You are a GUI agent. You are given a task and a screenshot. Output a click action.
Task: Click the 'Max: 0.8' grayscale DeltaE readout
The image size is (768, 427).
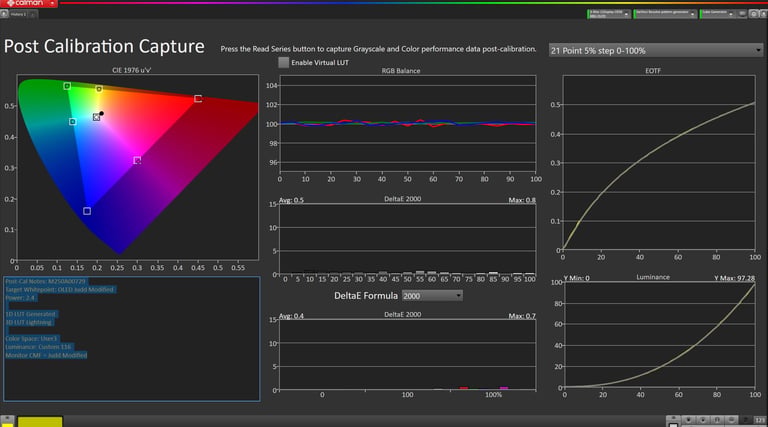522,200
